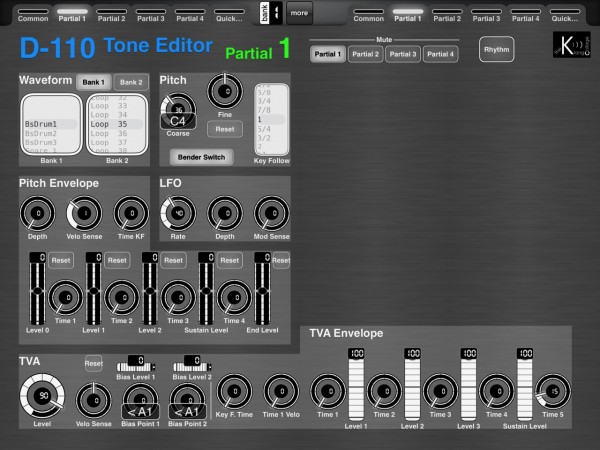Viewport: 600px width, 450px height.
Task: Click the Key F. Time knob
Action: pos(234,391)
